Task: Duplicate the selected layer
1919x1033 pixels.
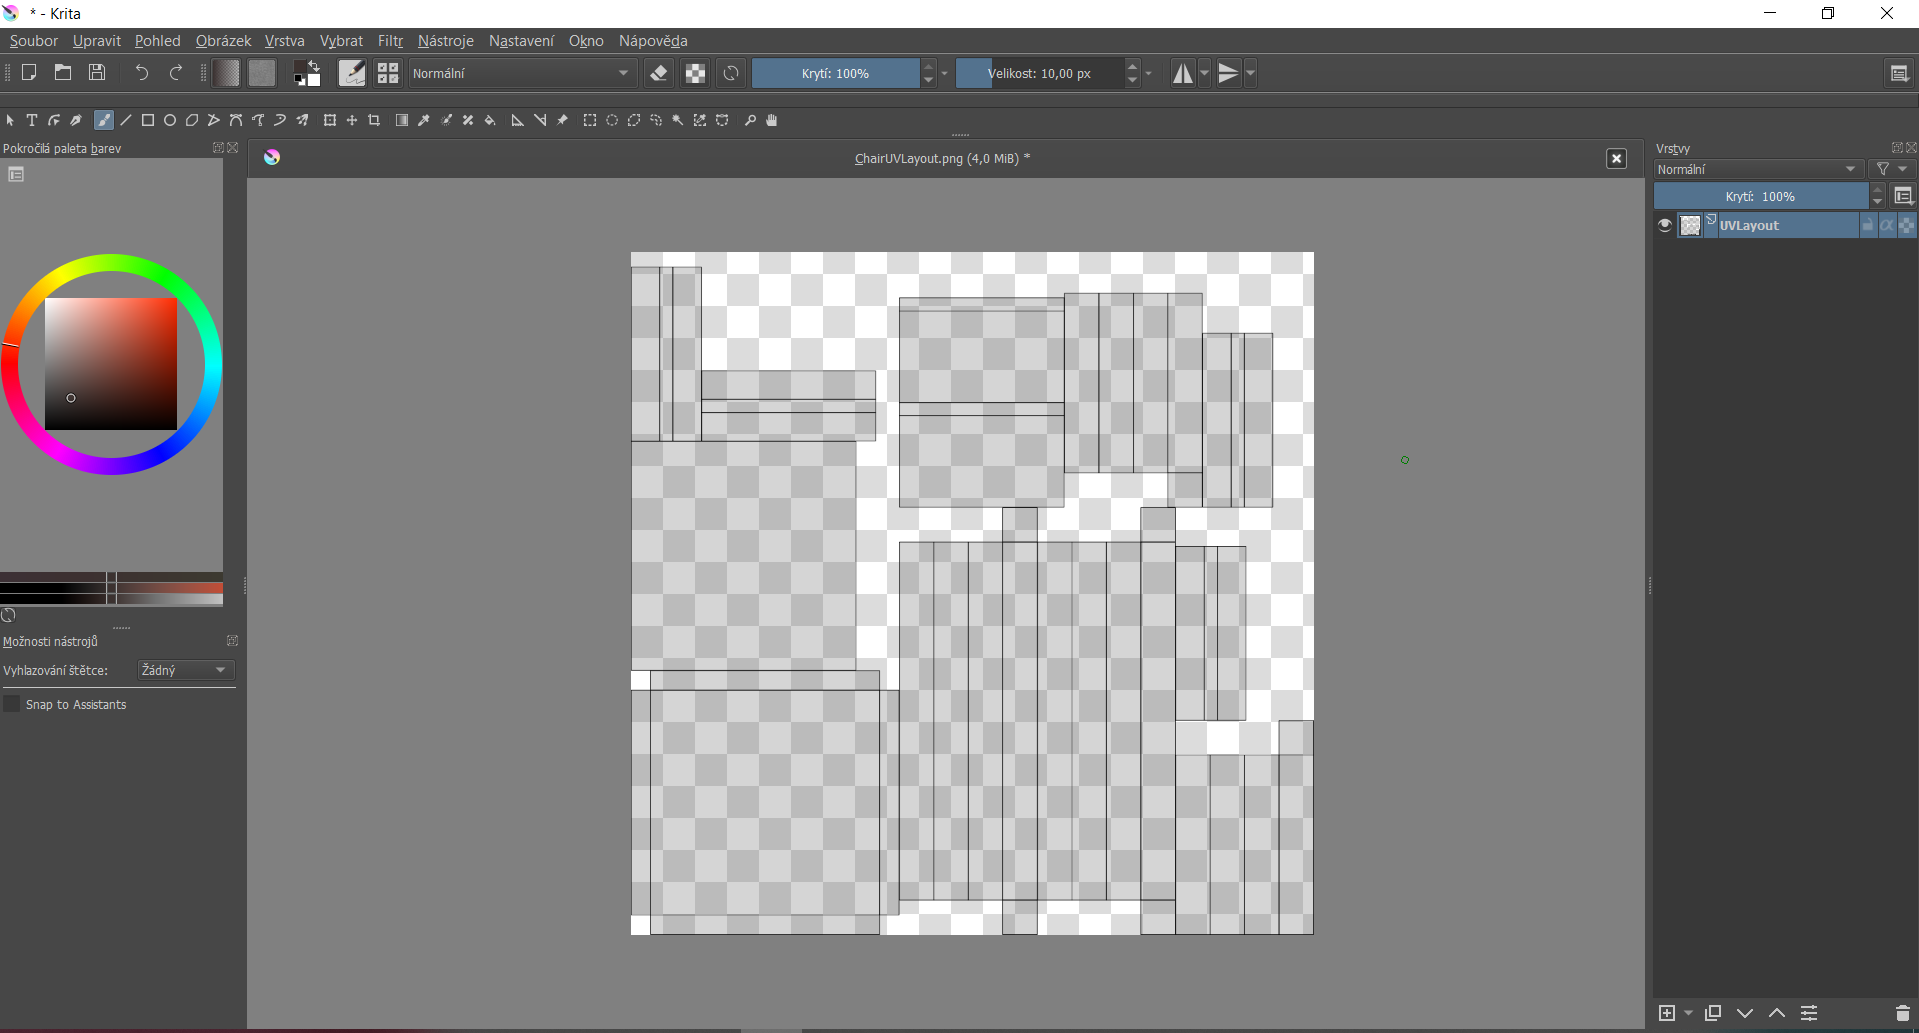Action: point(1713,1013)
